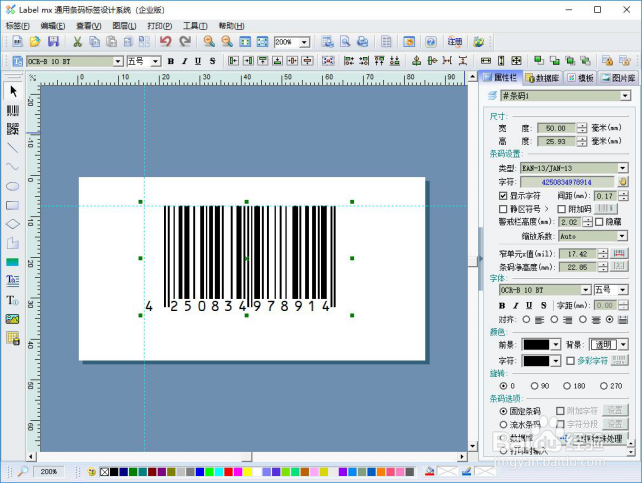Open the 编辑(E) menu
The height and width of the screenshot is (484, 642).
[53, 26]
